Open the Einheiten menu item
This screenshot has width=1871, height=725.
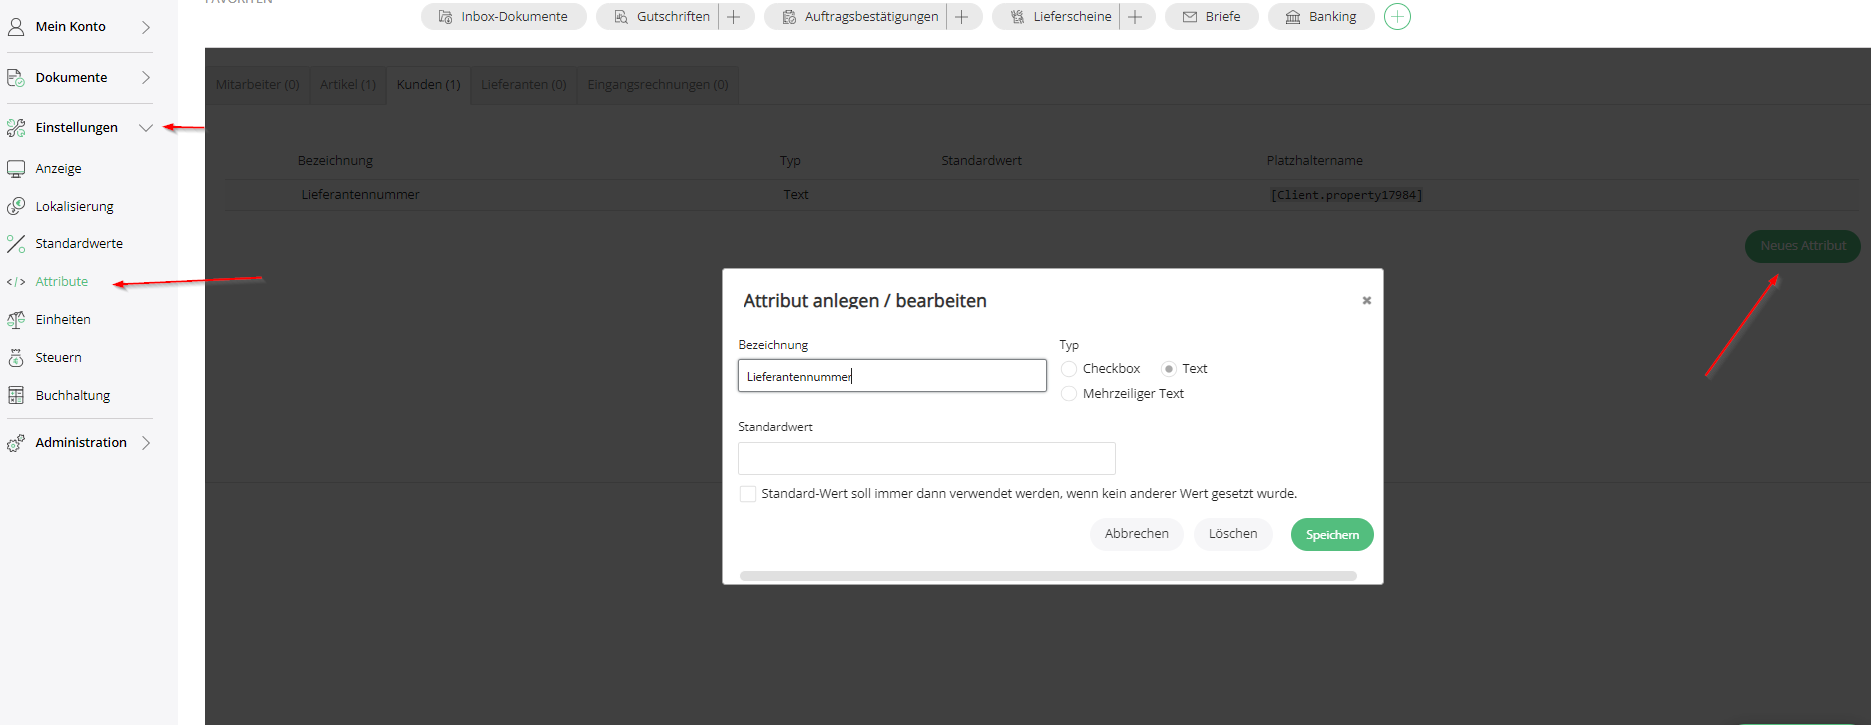[x=63, y=320]
